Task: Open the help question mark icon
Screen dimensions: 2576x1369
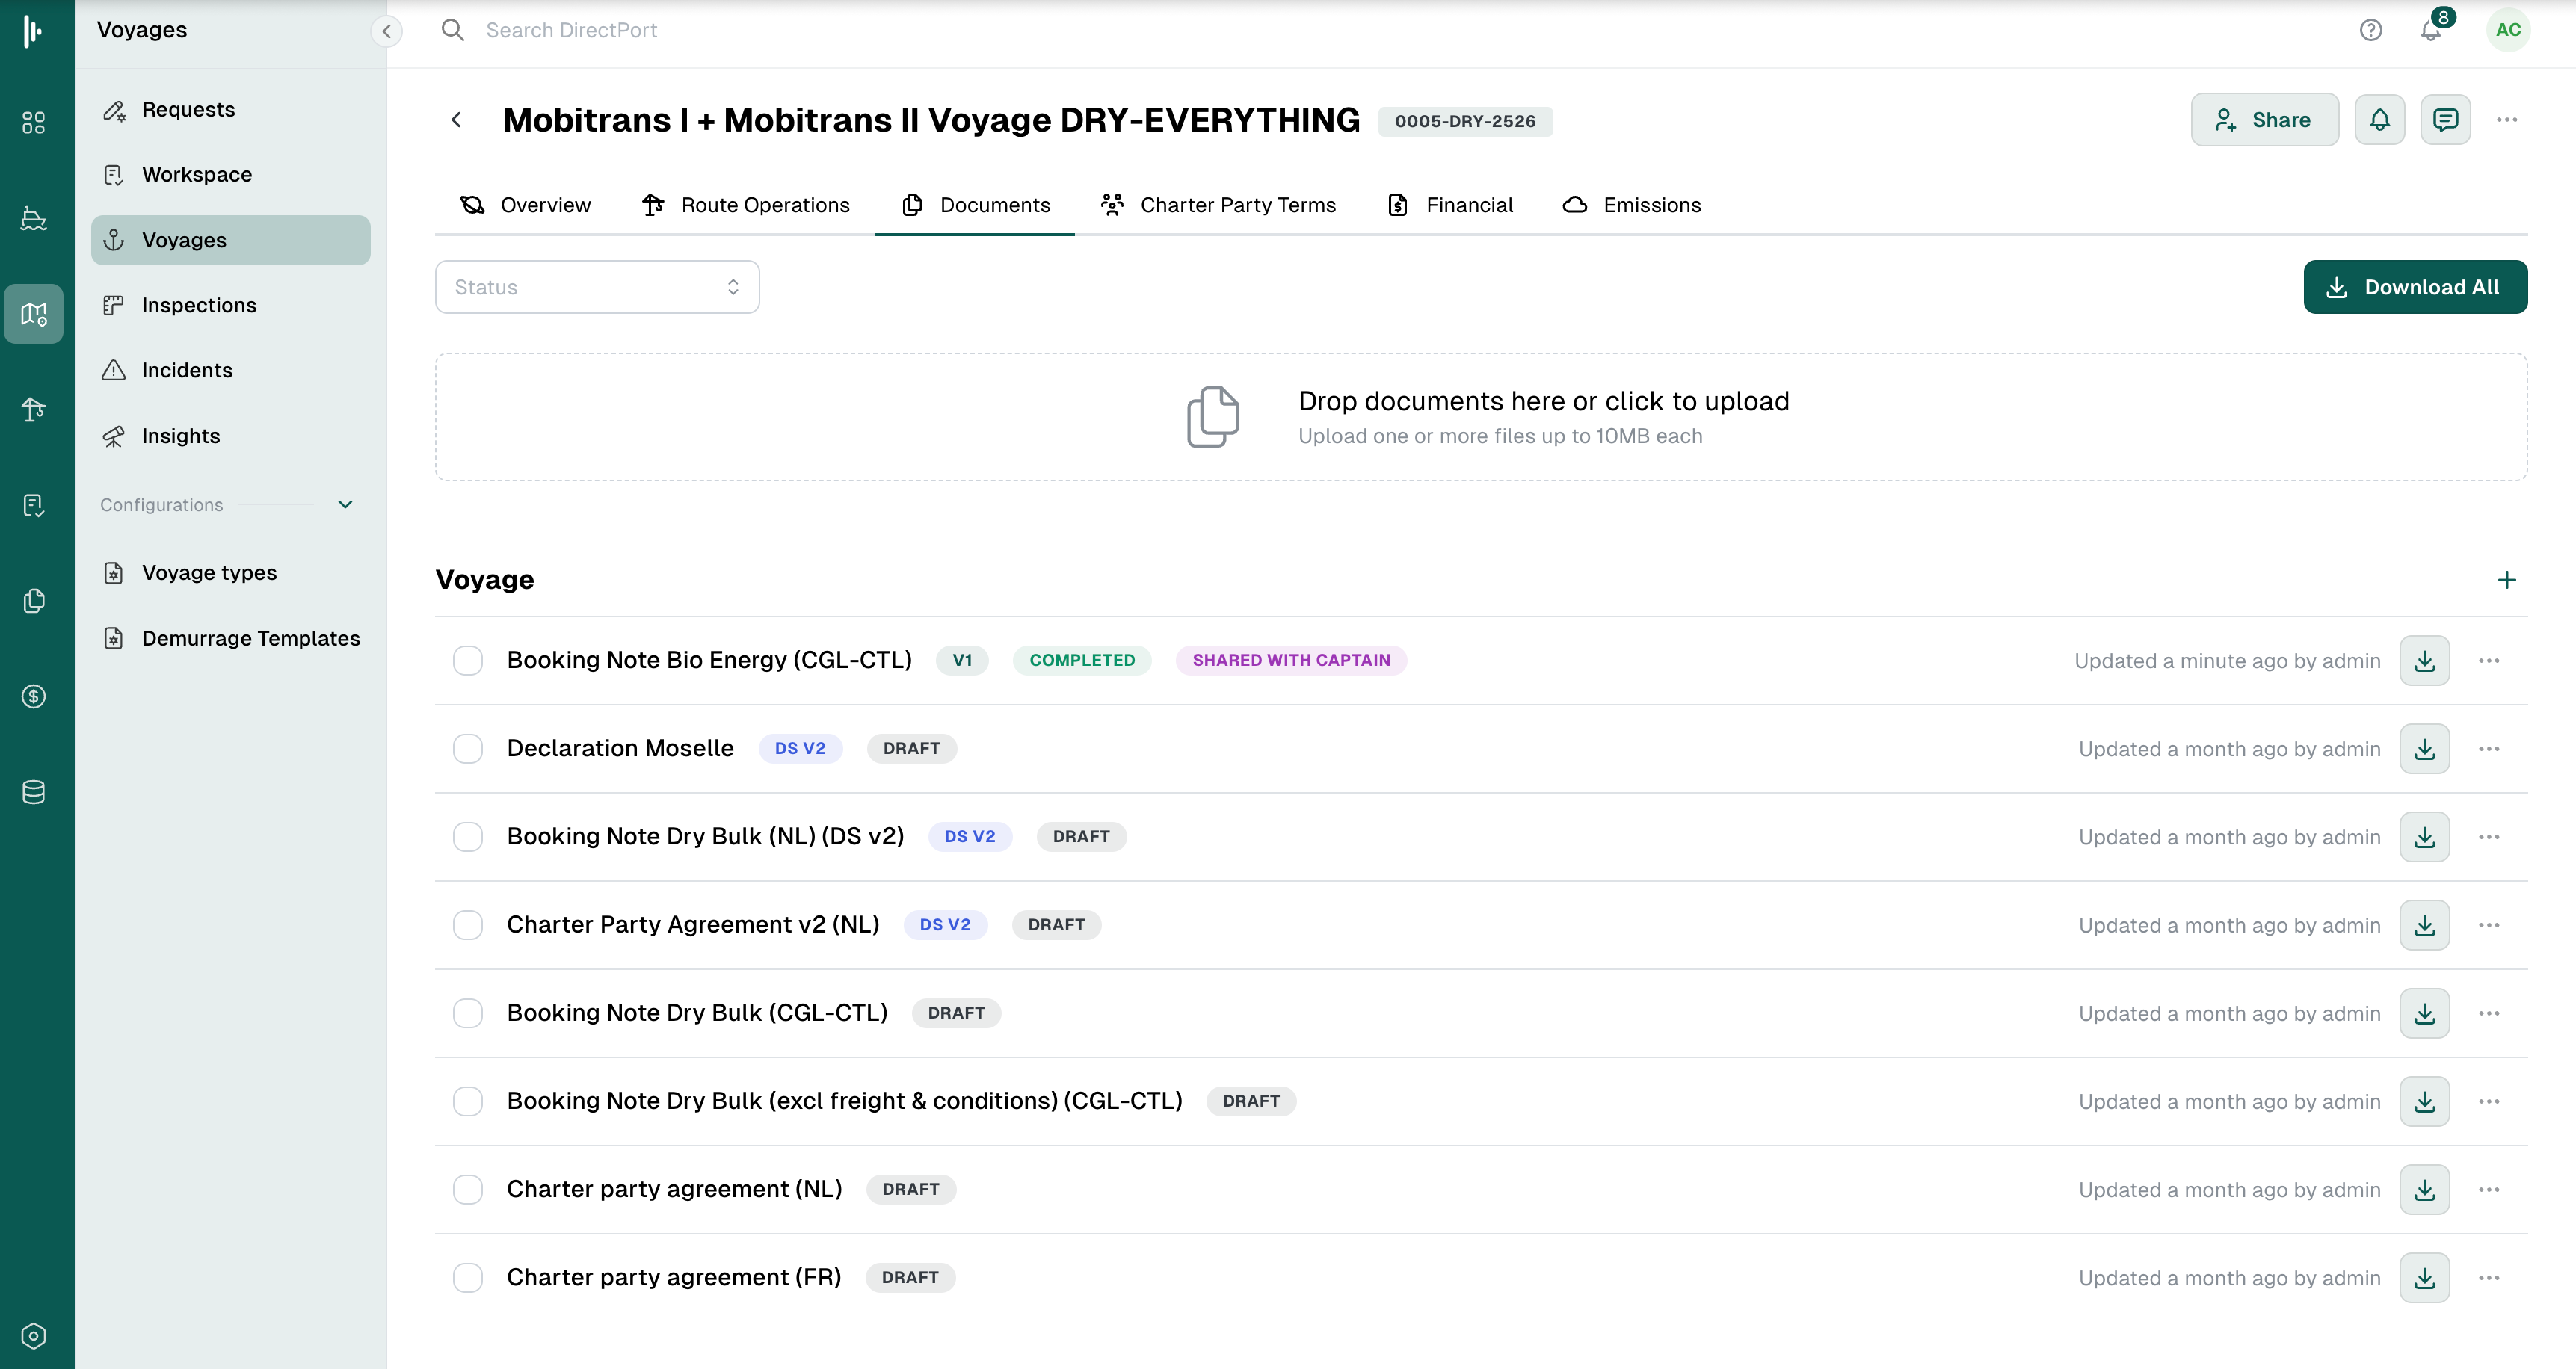Action: (x=2370, y=31)
